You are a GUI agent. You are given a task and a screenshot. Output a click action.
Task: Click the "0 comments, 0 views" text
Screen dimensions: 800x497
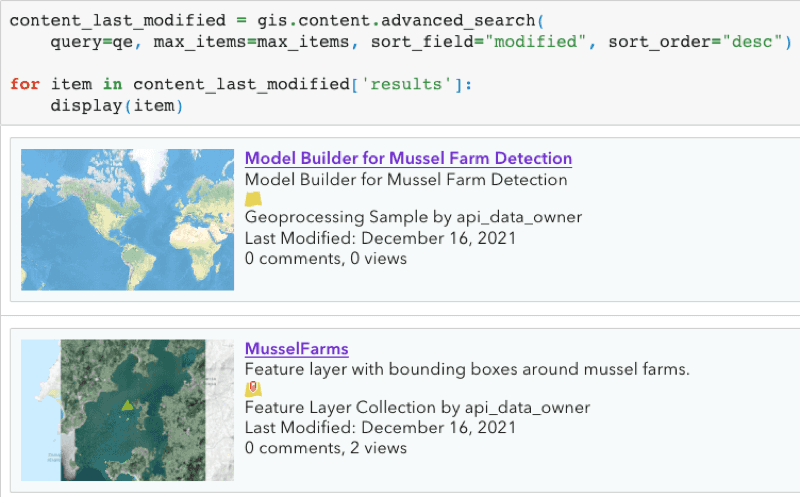coord(326,258)
